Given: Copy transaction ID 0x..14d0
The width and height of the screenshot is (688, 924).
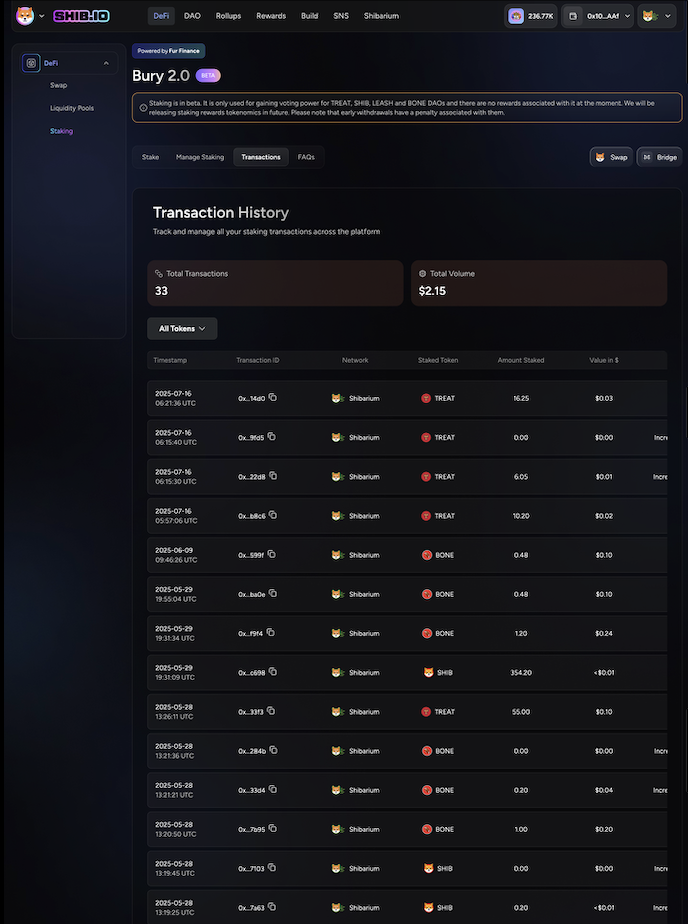Looking at the screenshot, I should click(273, 397).
